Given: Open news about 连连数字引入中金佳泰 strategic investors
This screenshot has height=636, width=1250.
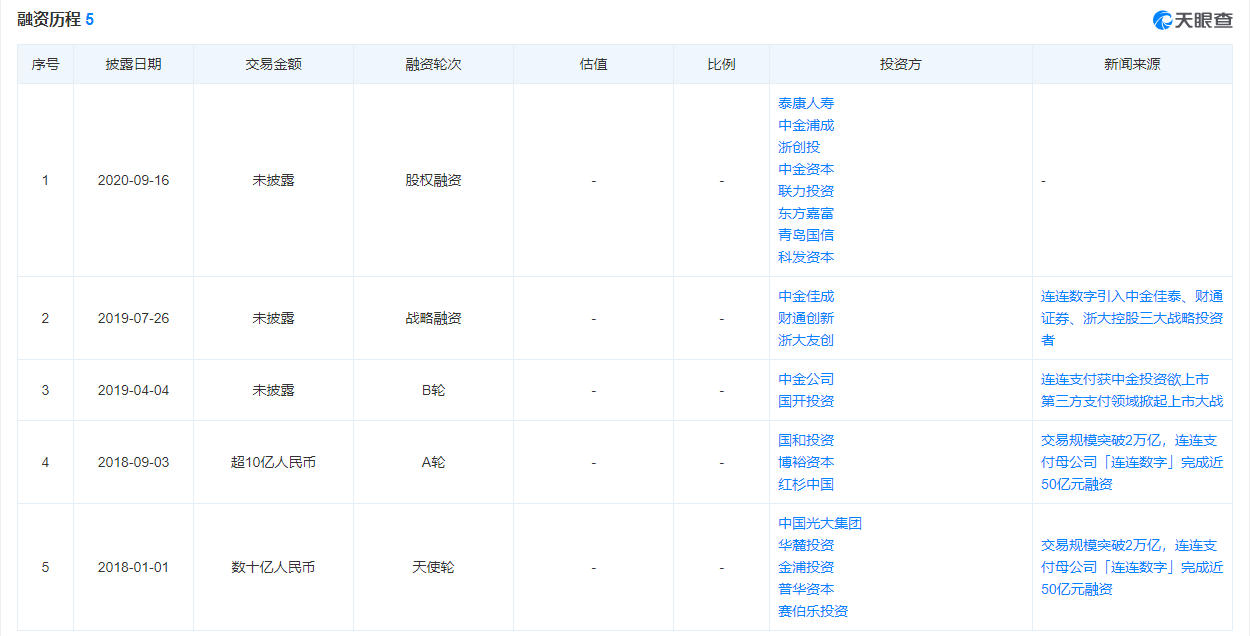Looking at the screenshot, I should click(1132, 318).
